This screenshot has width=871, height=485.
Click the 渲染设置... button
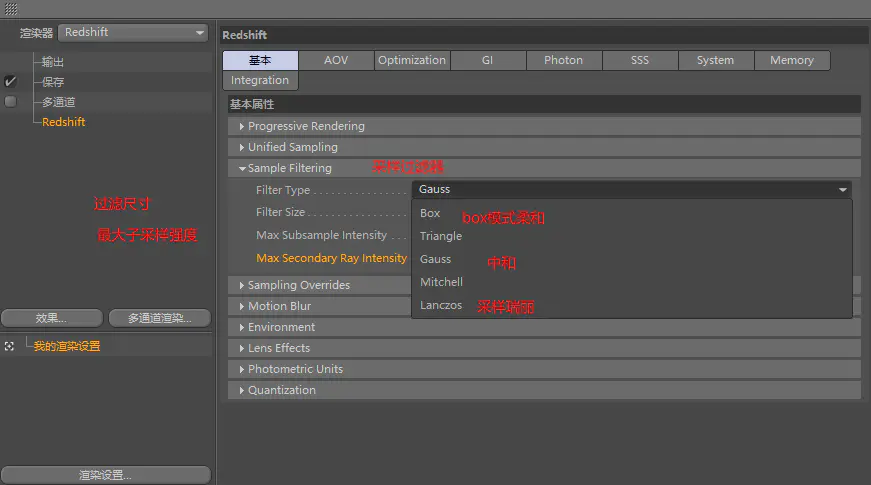pos(106,475)
